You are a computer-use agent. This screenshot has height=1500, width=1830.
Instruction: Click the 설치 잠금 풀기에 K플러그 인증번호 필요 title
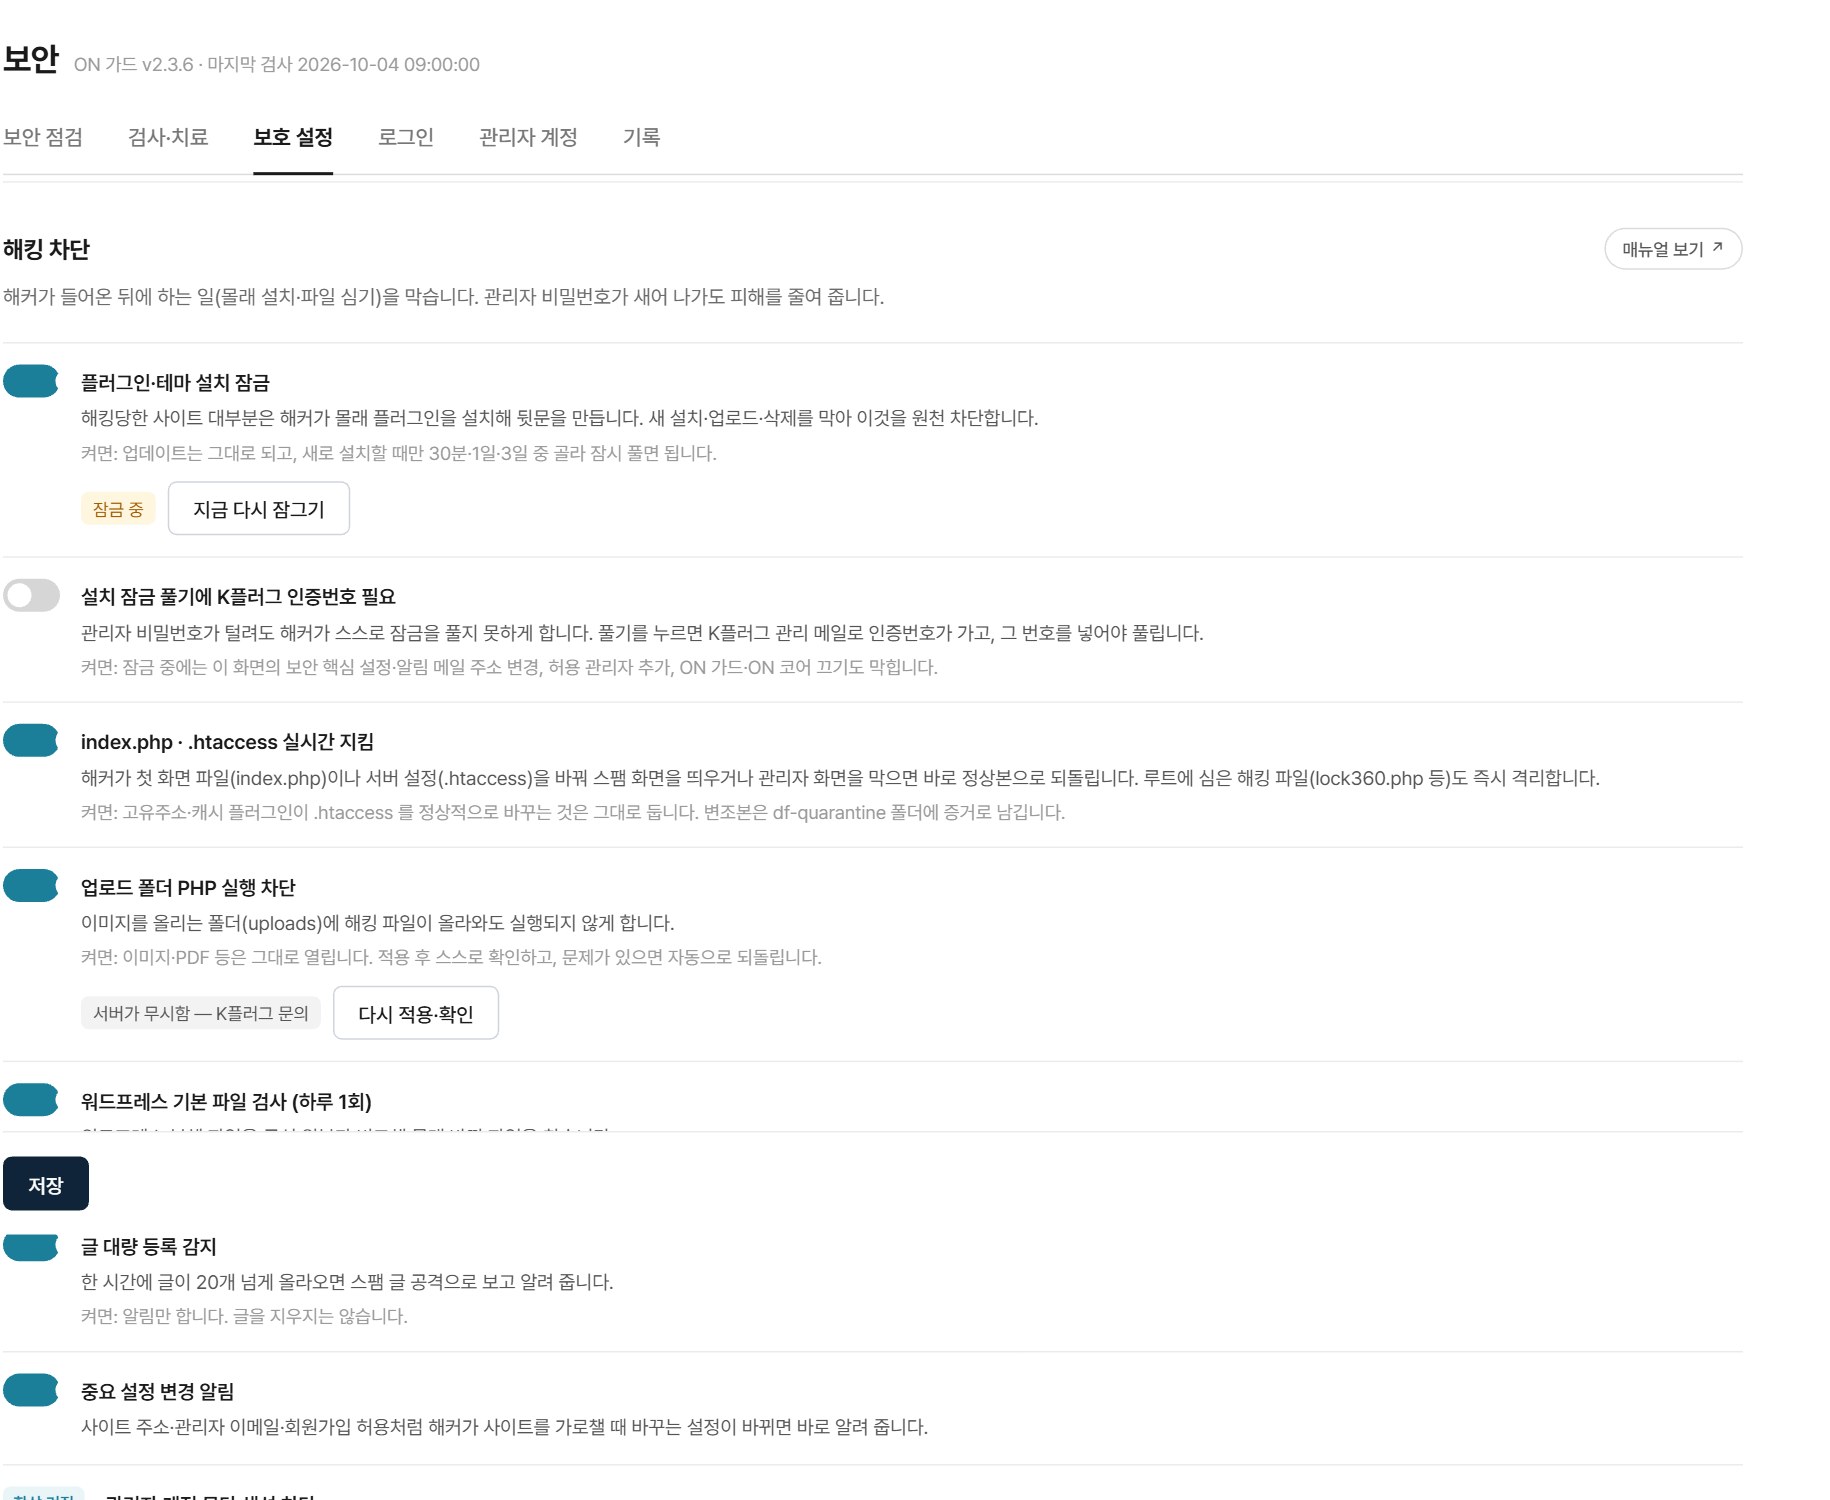(x=238, y=596)
